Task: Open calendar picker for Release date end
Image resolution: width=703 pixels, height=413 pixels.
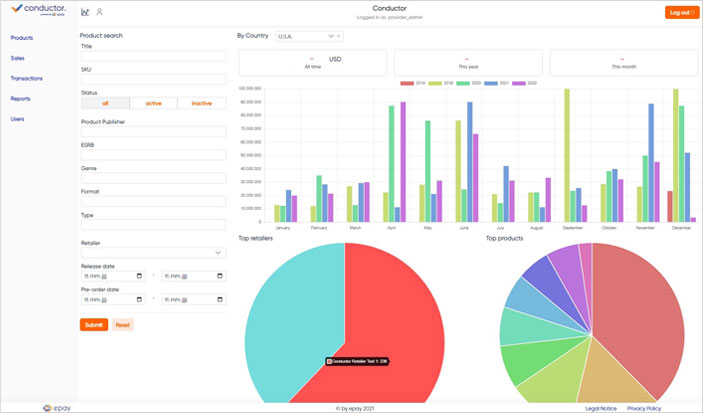Action: coord(220,276)
